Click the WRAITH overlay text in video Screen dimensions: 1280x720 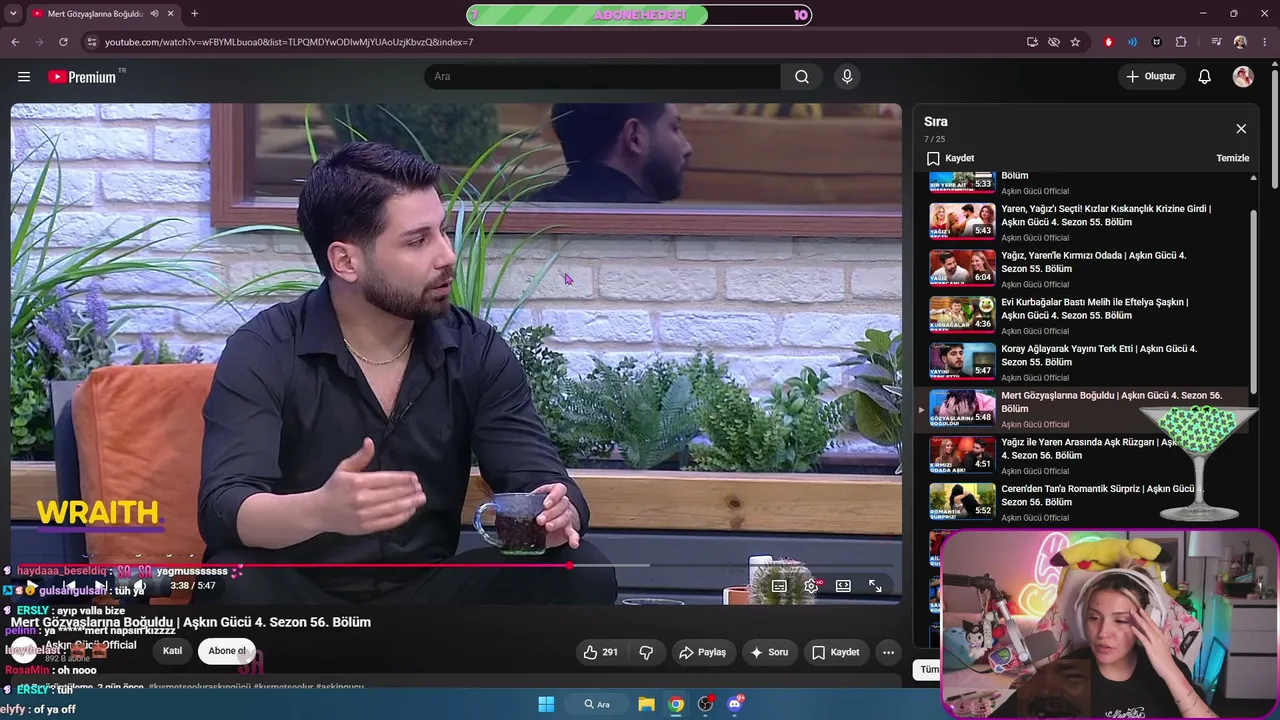(98, 513)
